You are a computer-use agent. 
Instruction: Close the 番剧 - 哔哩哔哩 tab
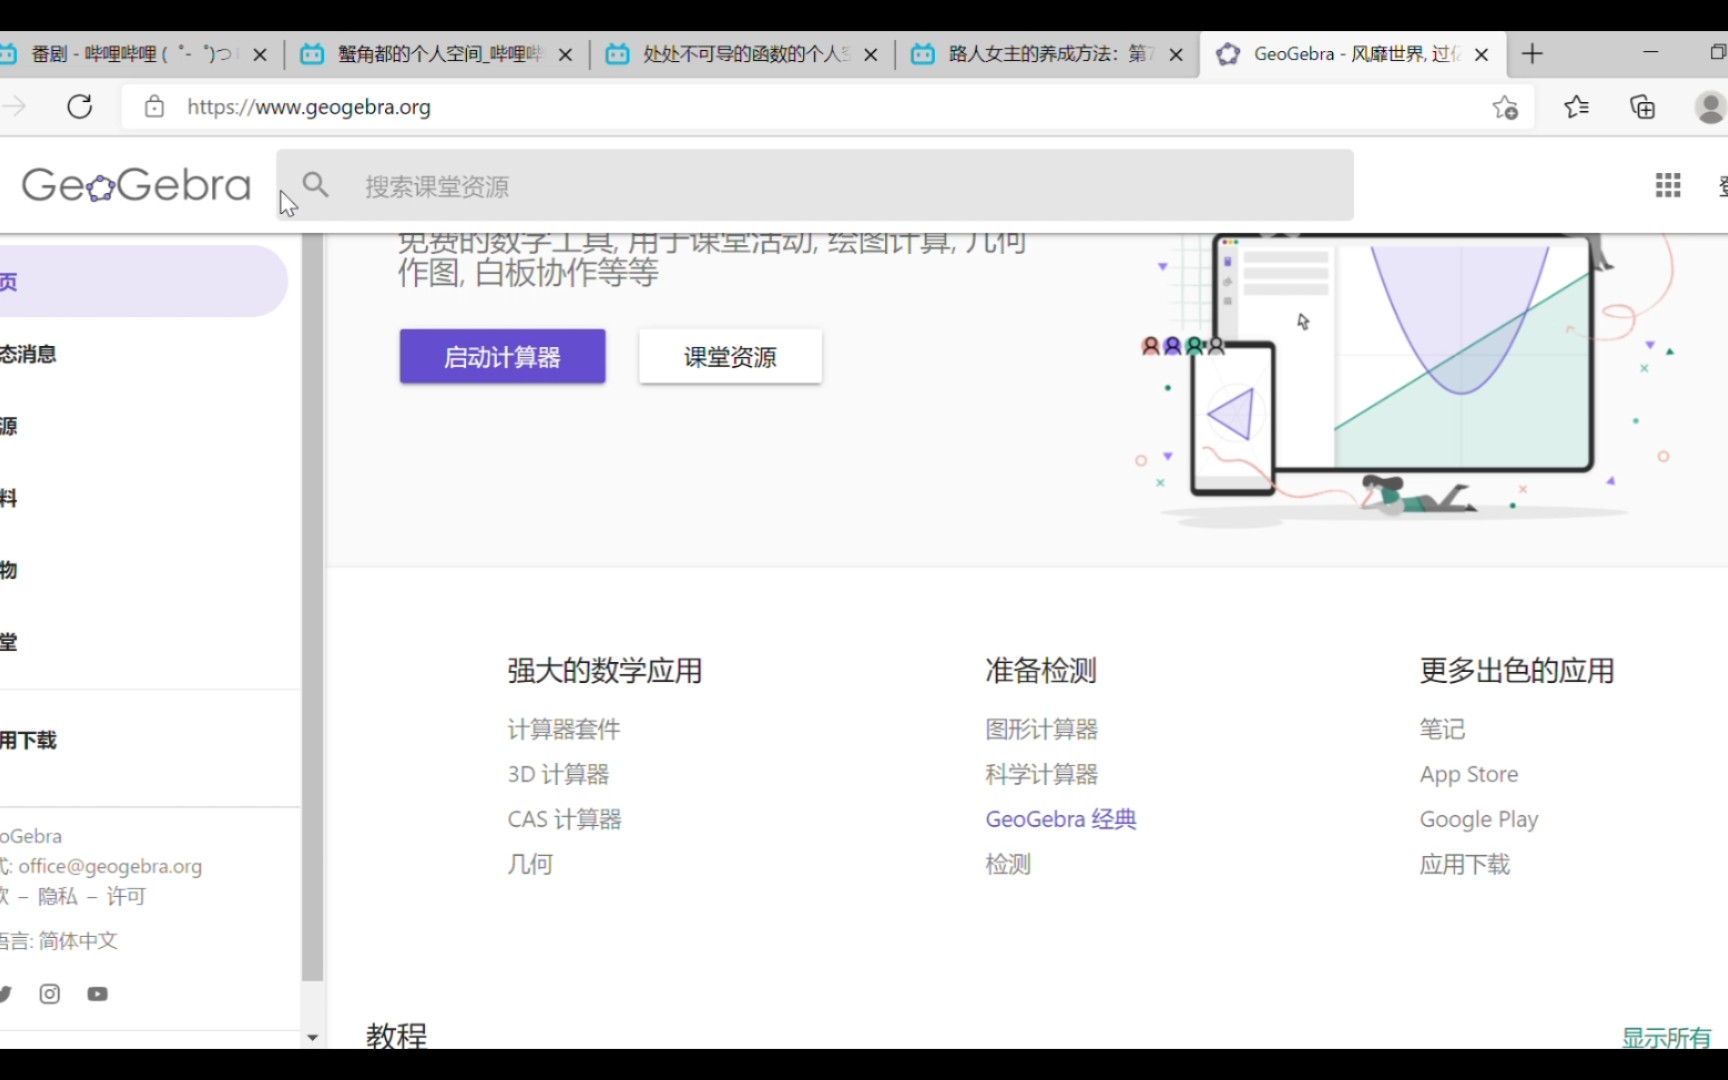(x=260, y=55)
